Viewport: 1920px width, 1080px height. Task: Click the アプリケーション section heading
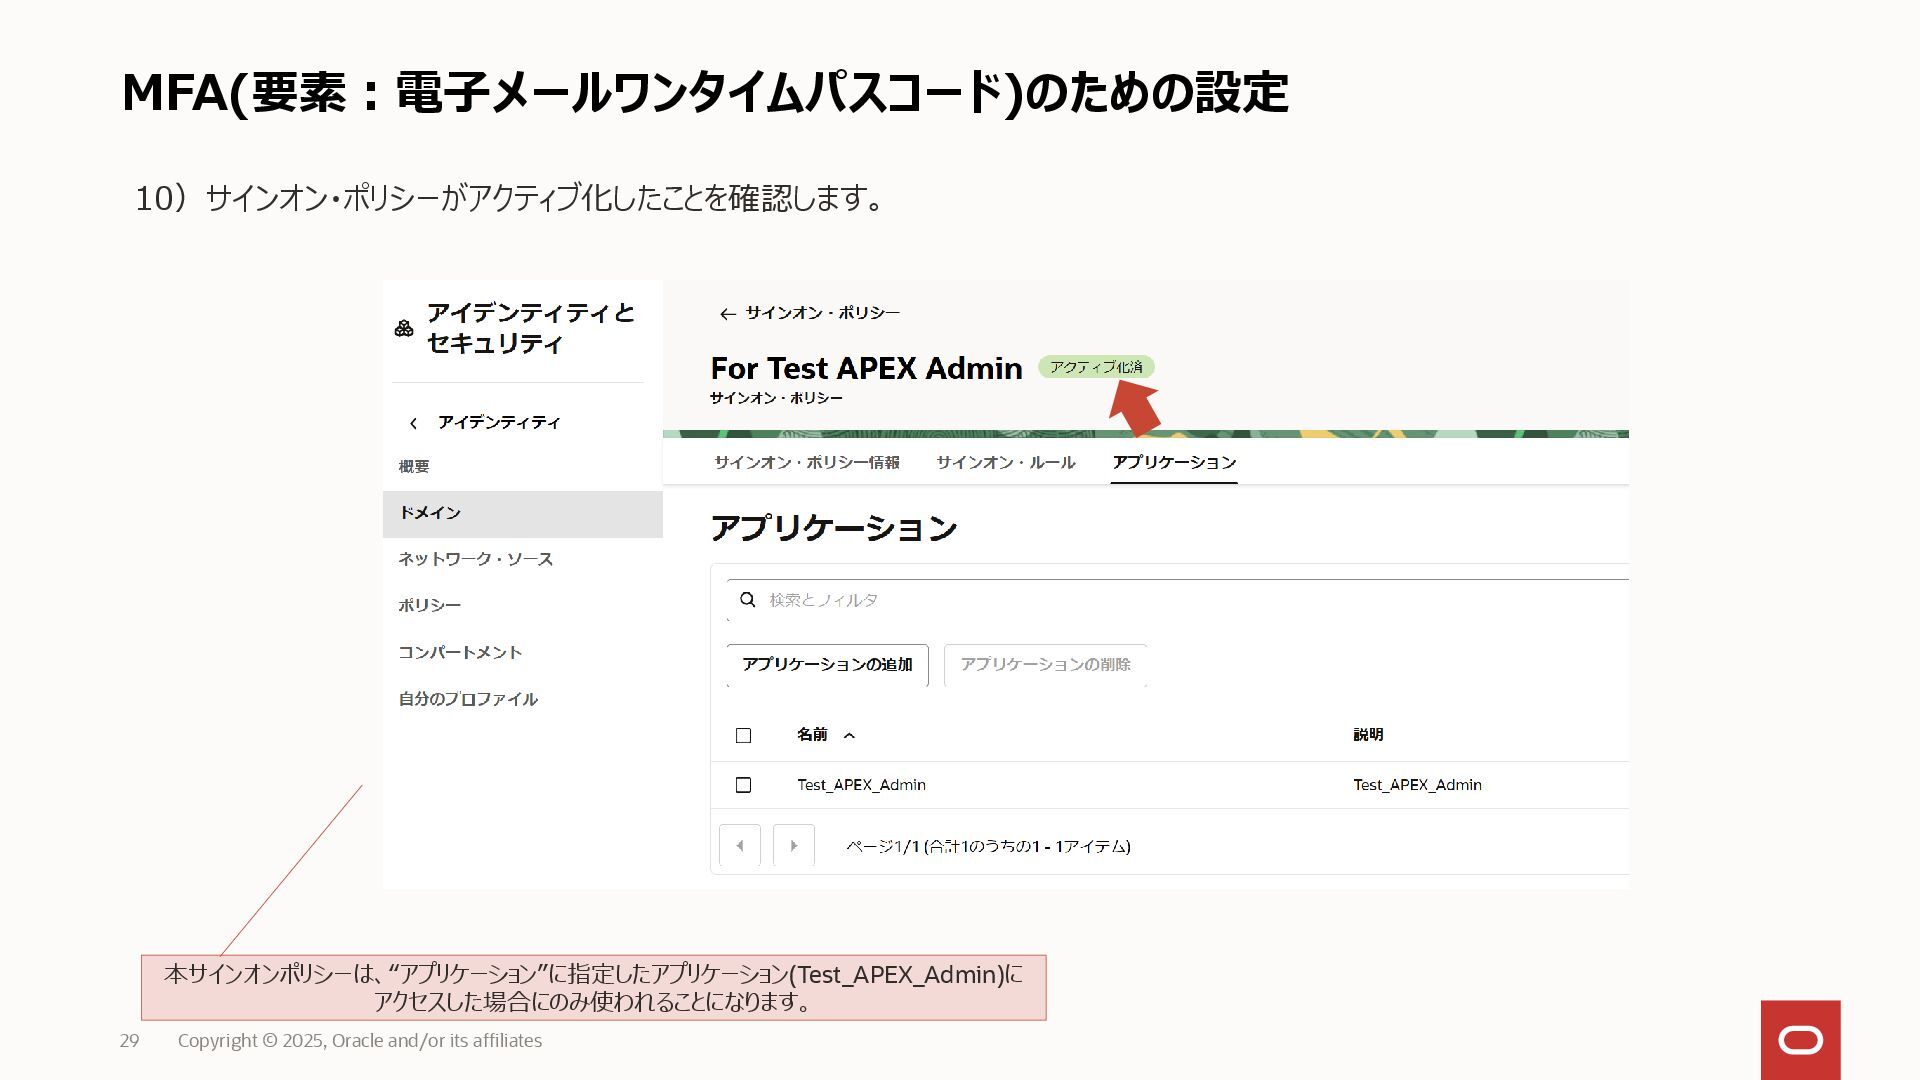point(834,528)
